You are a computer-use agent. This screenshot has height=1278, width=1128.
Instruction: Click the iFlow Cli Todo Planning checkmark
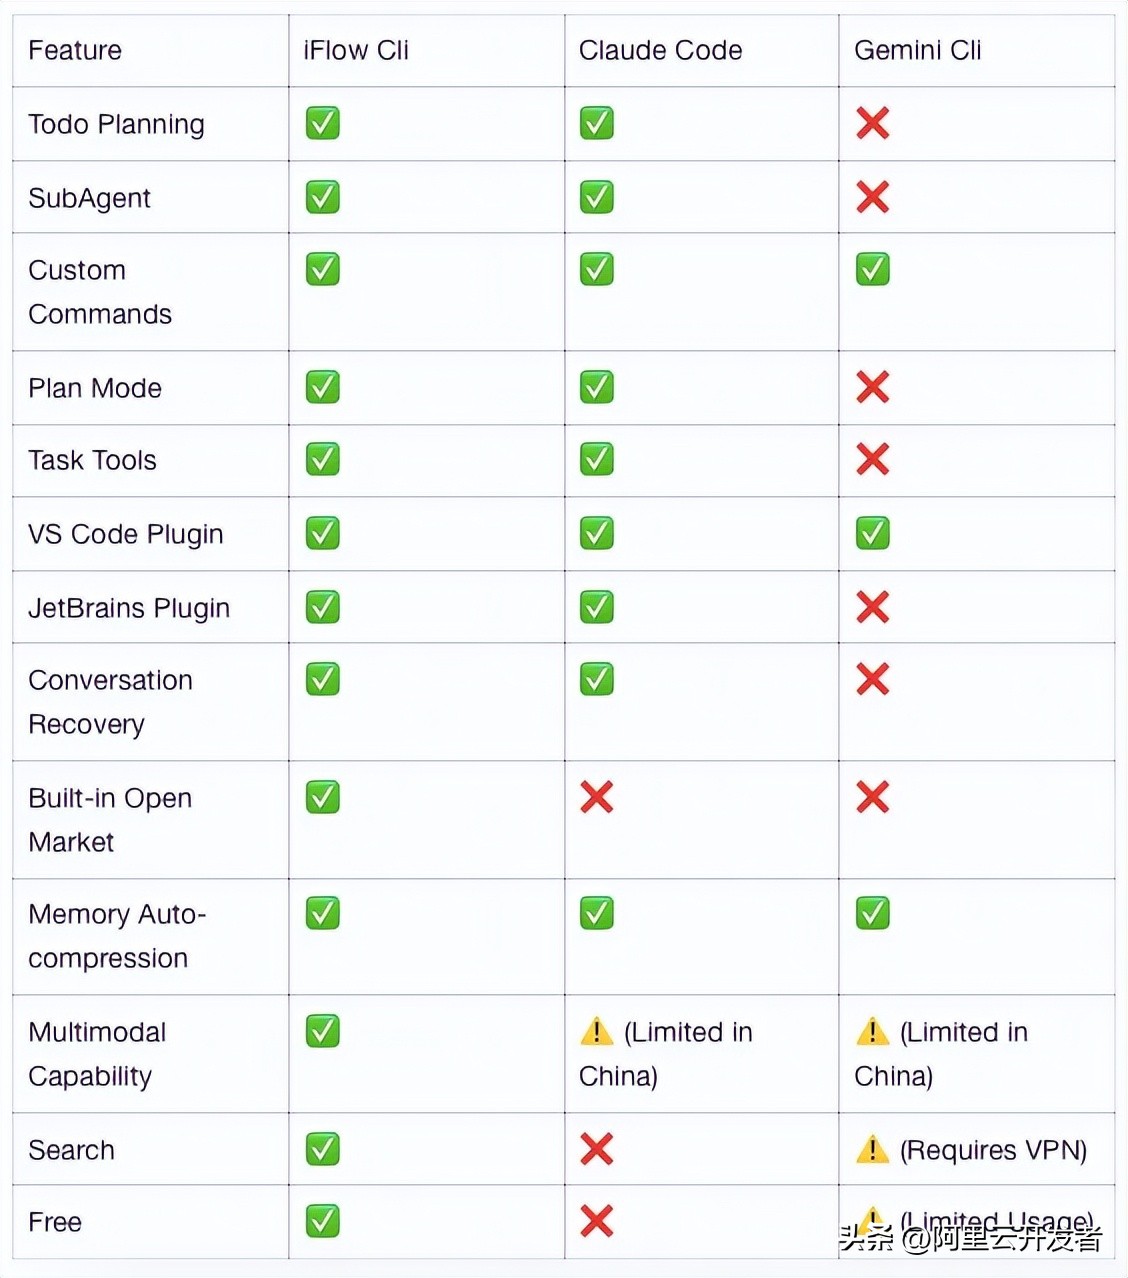[x=322, y=123]
